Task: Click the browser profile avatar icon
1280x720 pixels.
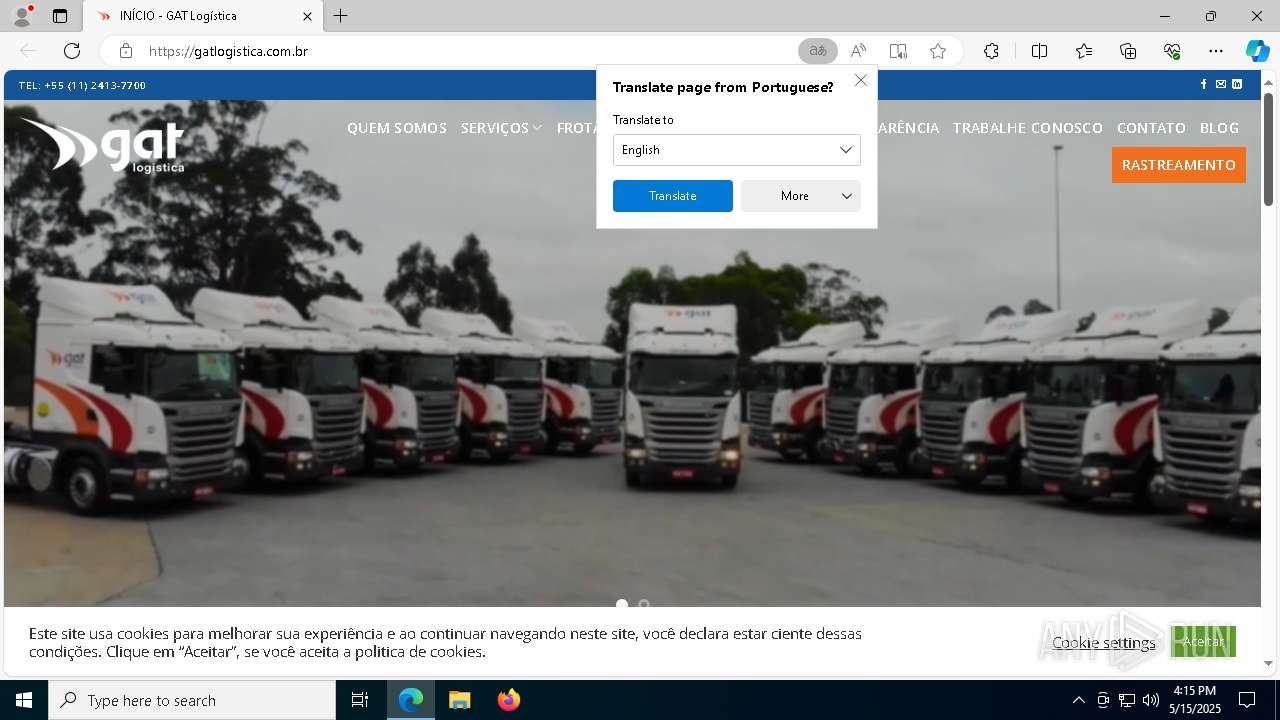Action: [22, 16]
